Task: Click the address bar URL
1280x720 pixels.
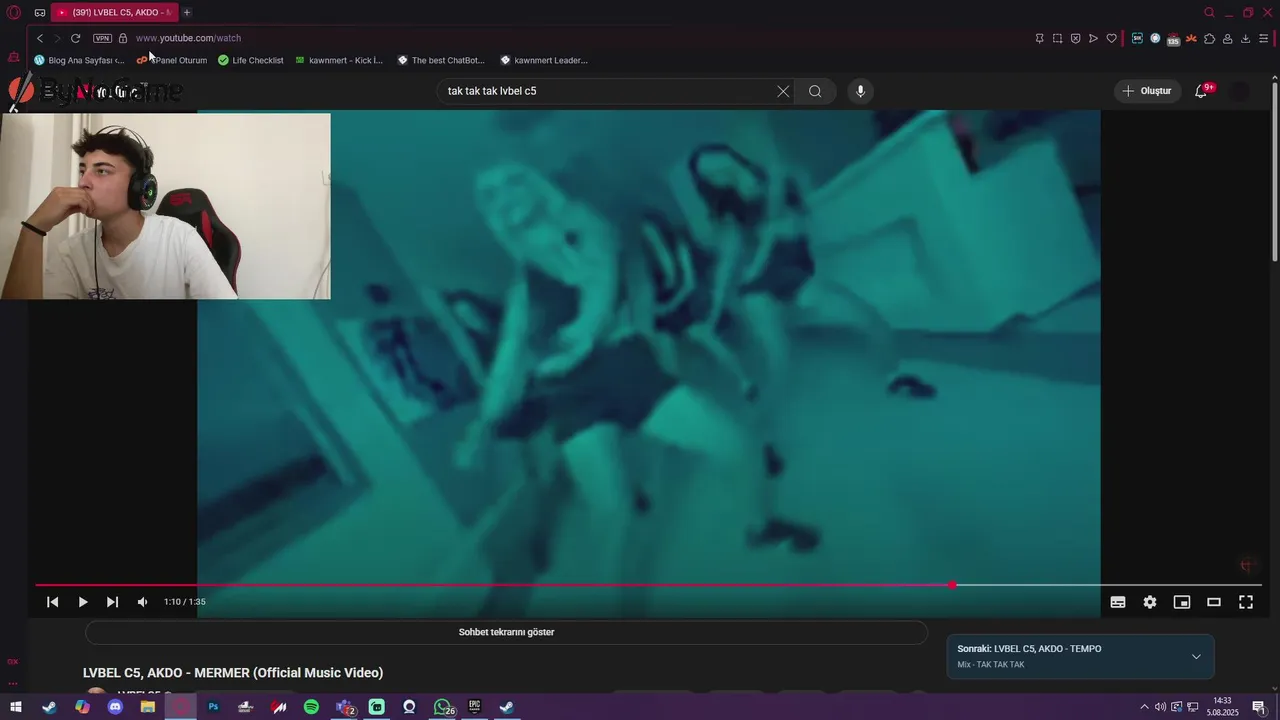Action: point(188,38)
